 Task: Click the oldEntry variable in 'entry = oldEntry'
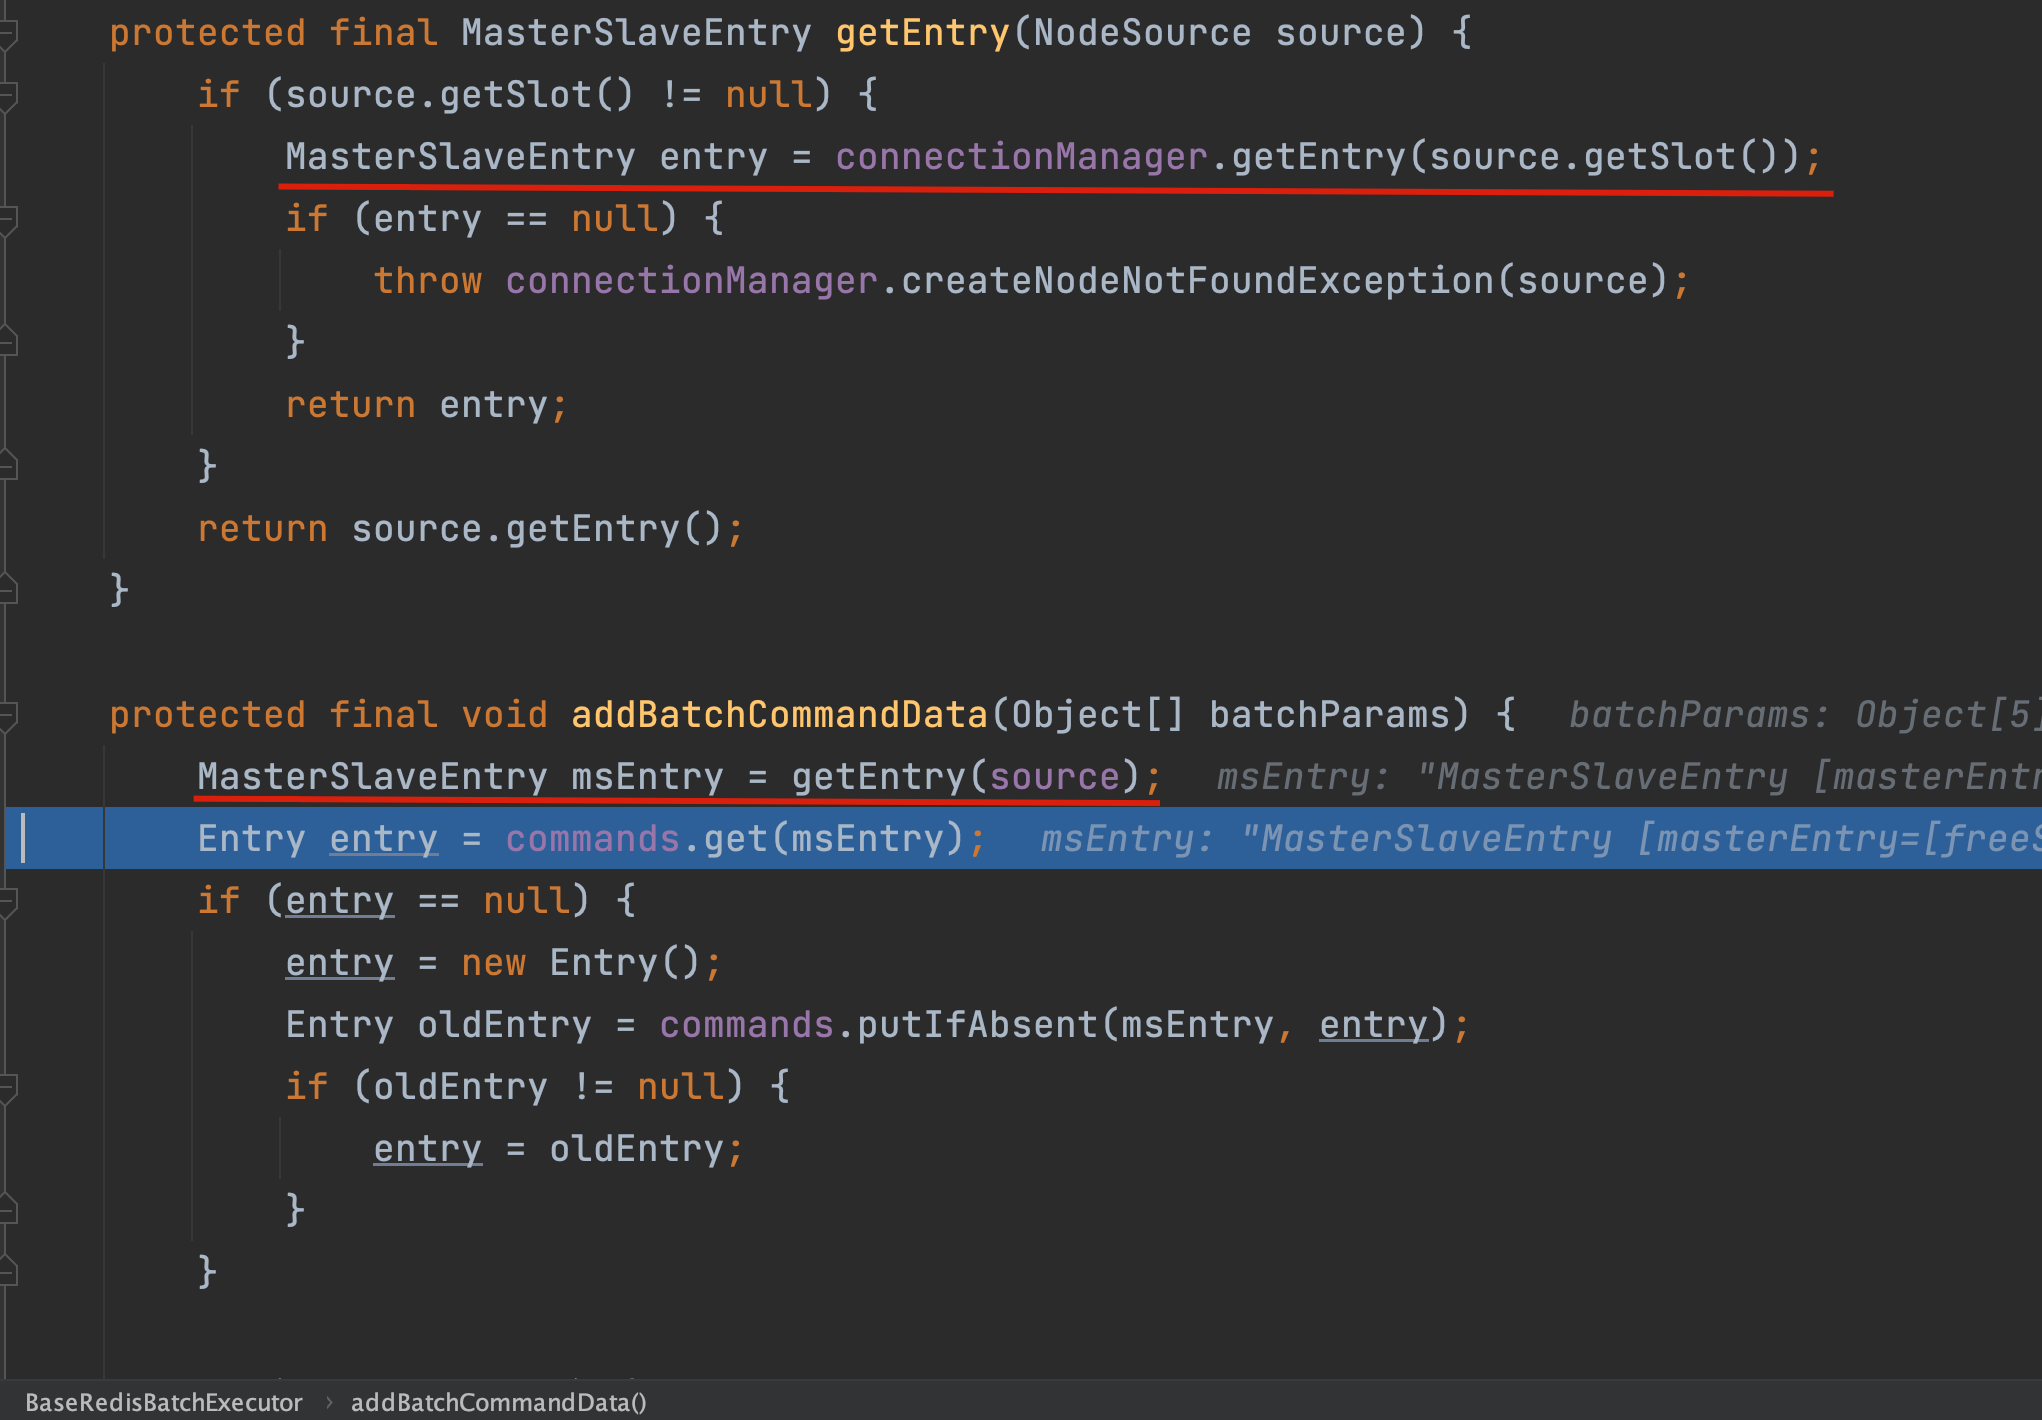tap(635, 1149)
